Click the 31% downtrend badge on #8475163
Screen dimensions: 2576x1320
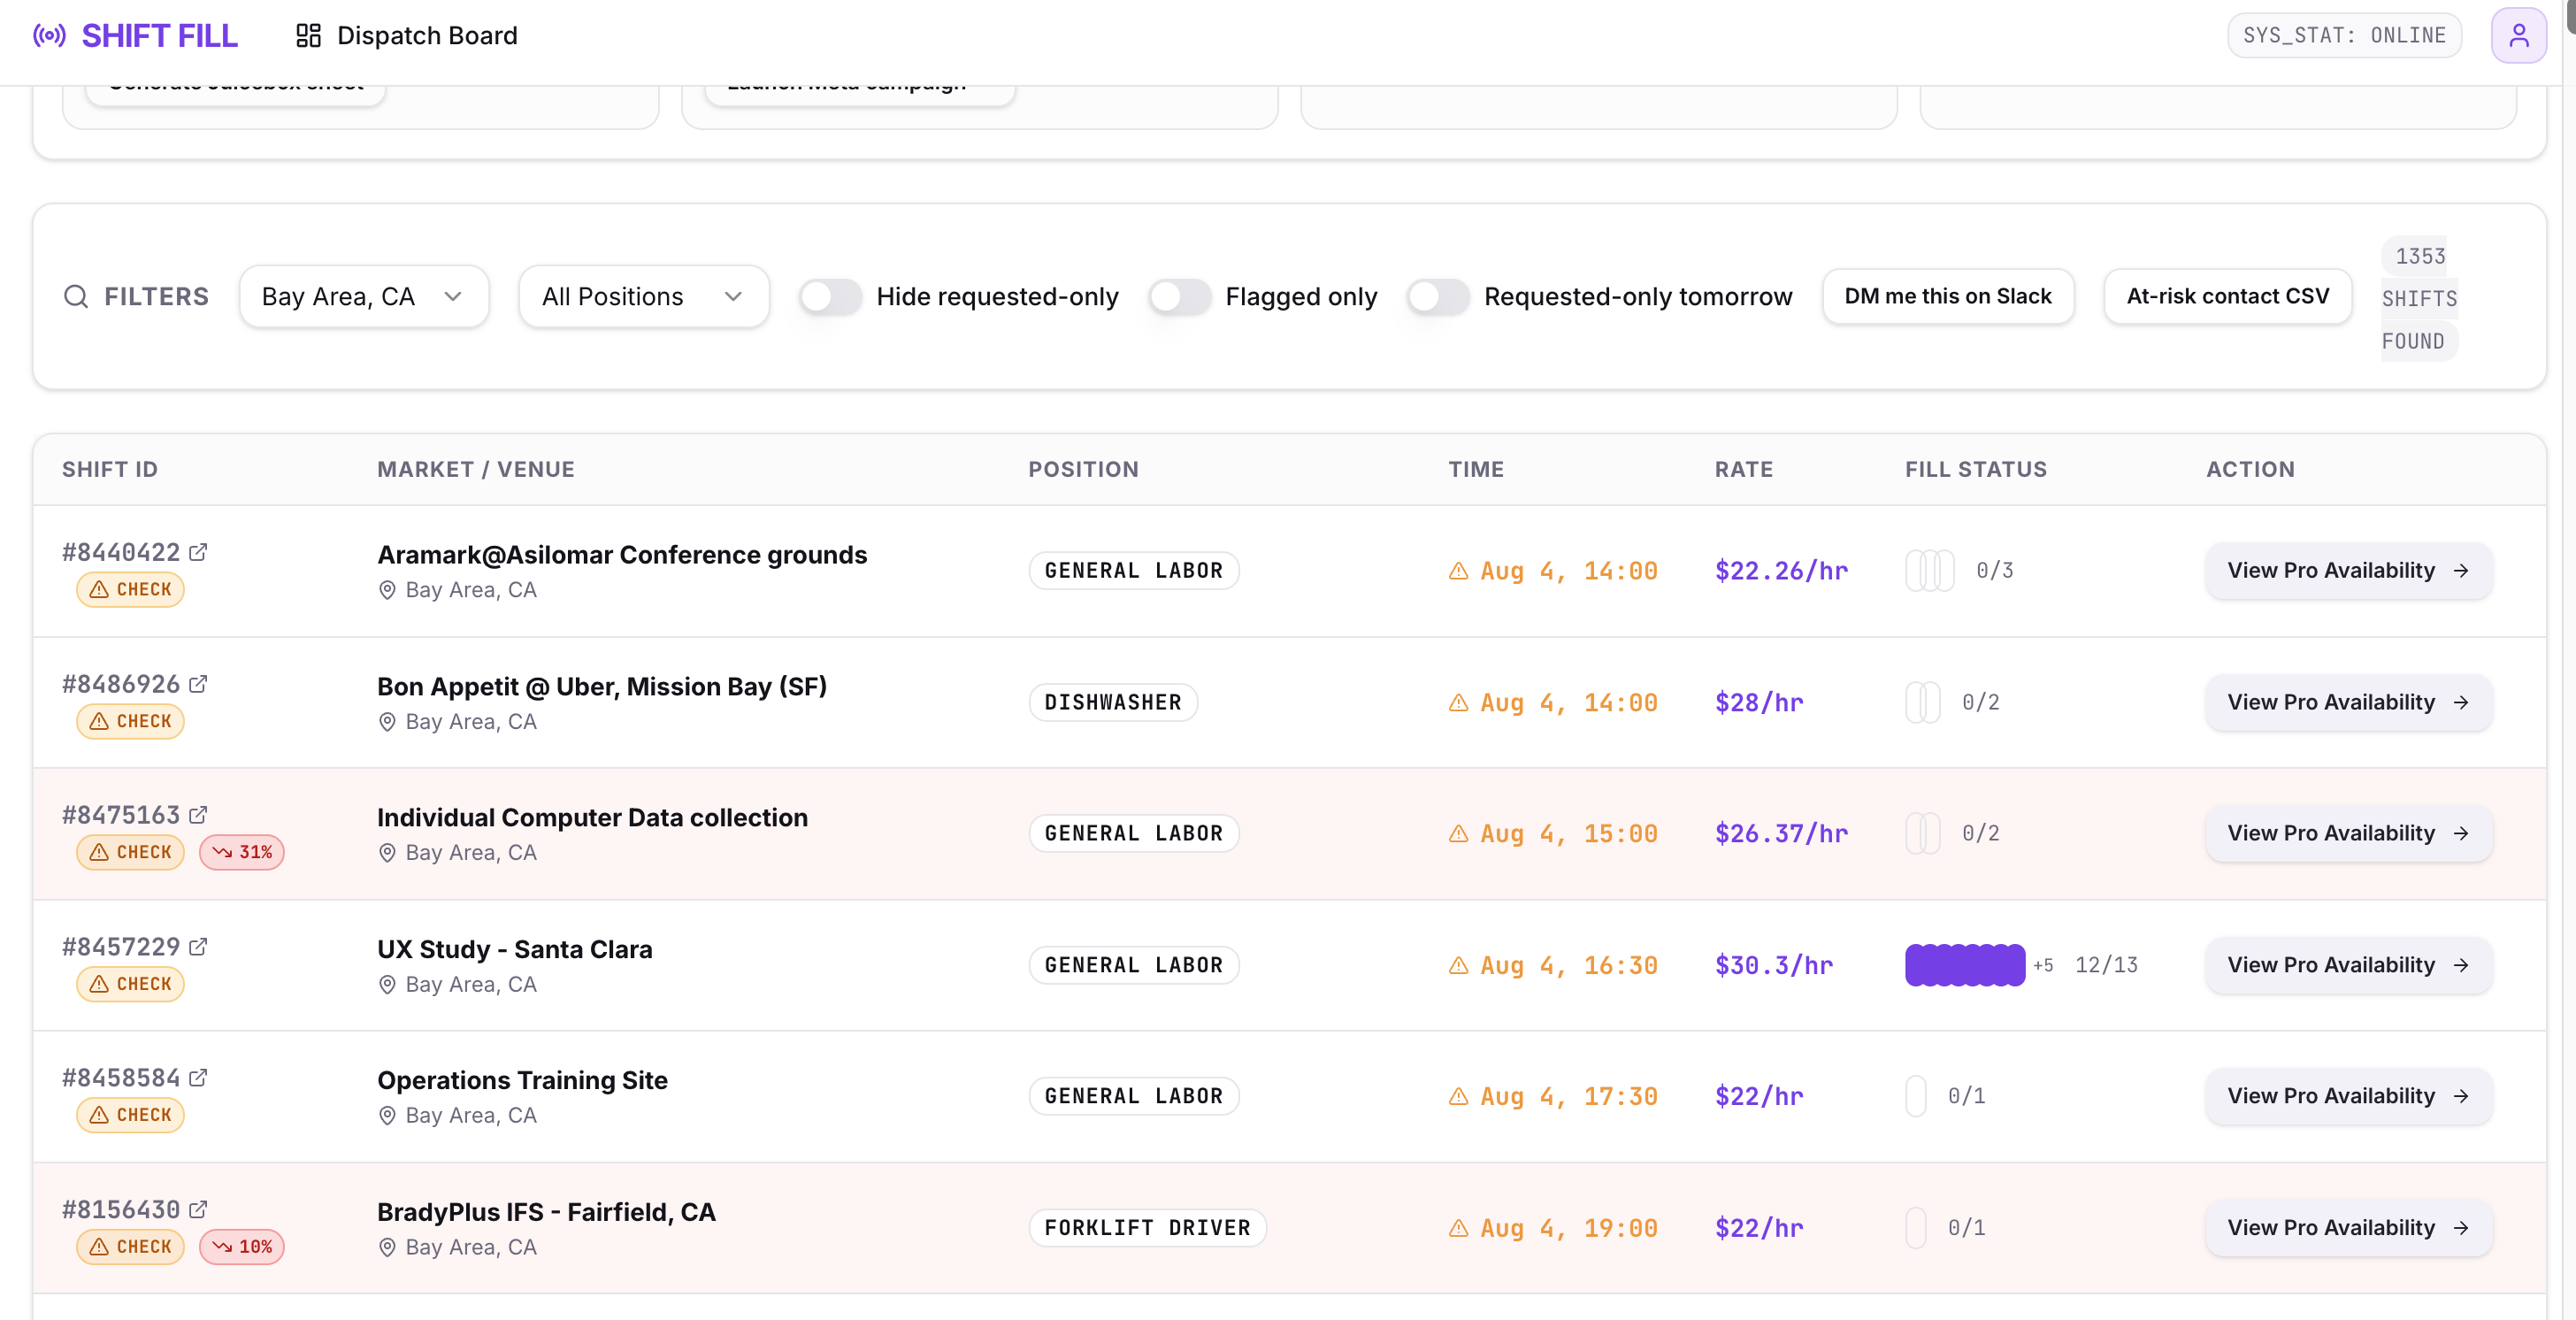[x=242, y=852]
